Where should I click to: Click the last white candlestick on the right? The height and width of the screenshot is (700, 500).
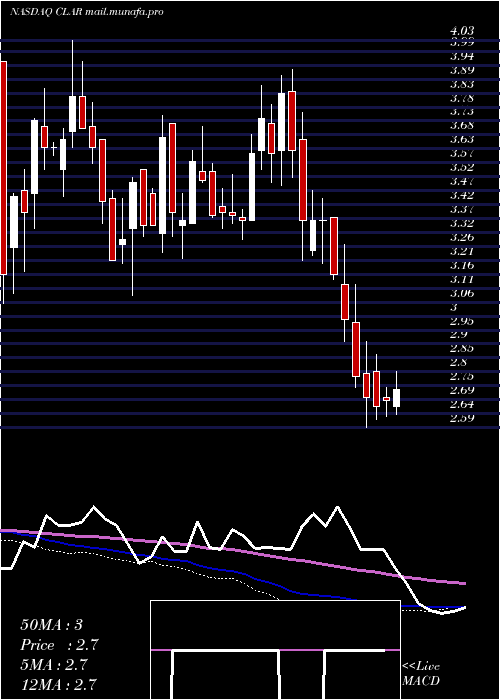point(396,398)
